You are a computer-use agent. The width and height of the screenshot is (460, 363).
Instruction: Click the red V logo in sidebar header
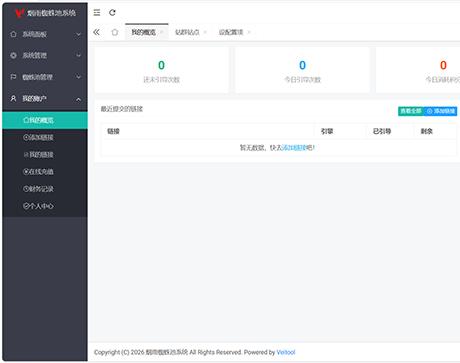19,13
